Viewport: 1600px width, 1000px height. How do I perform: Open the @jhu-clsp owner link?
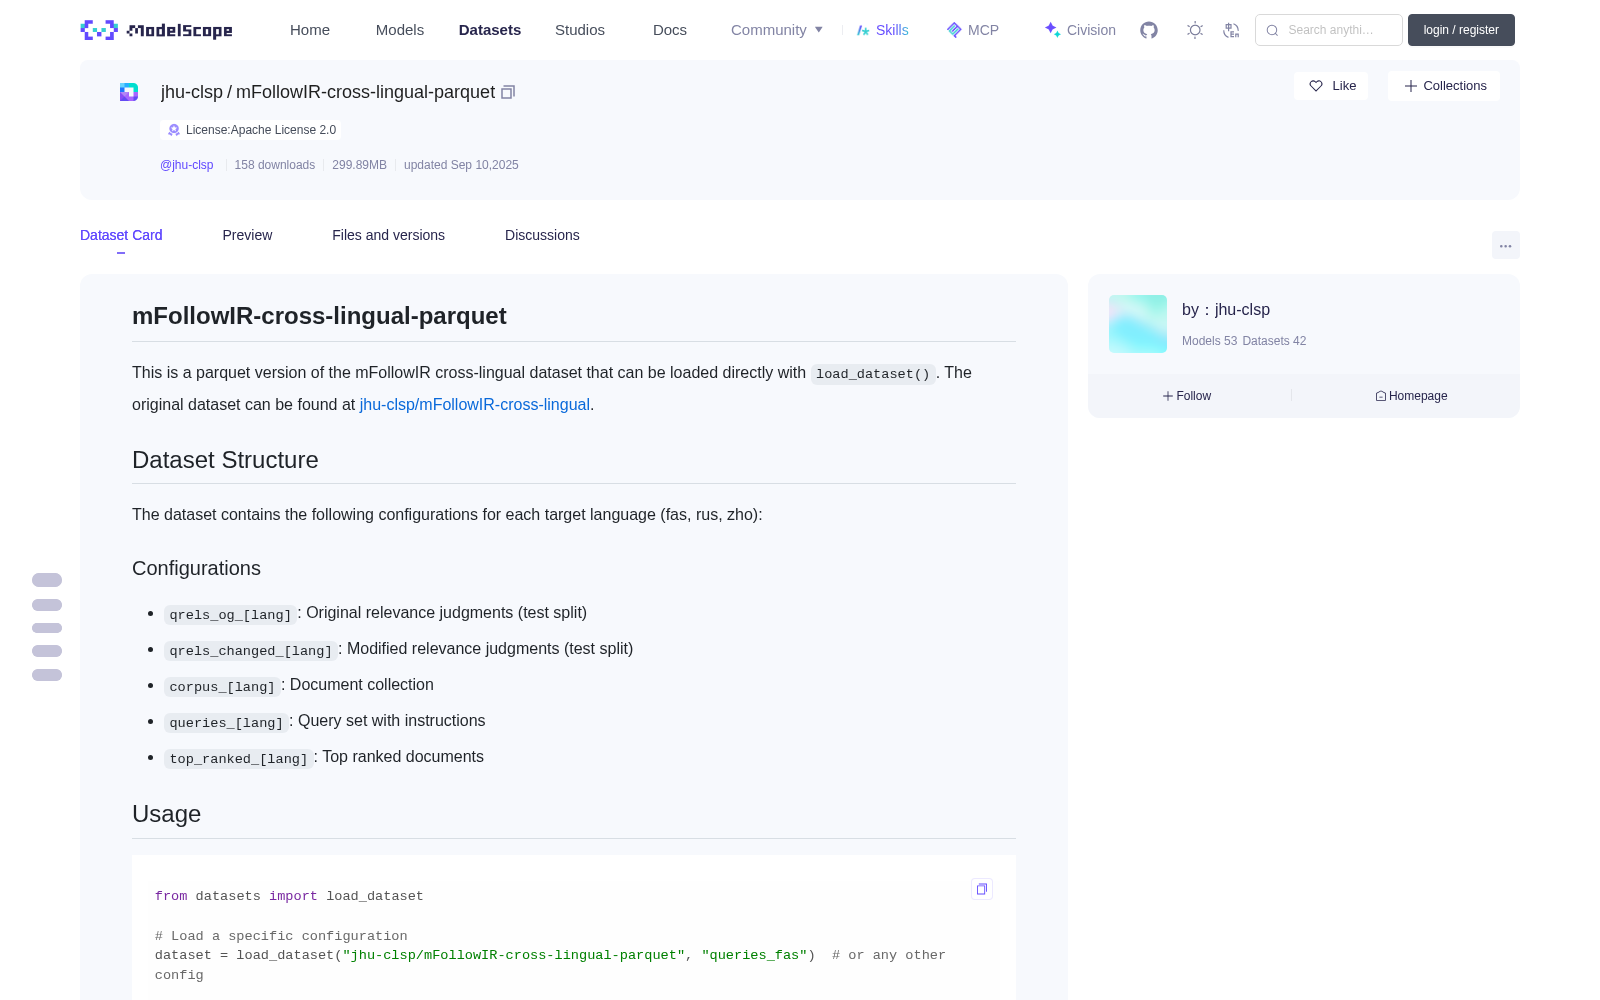(187, 165)
